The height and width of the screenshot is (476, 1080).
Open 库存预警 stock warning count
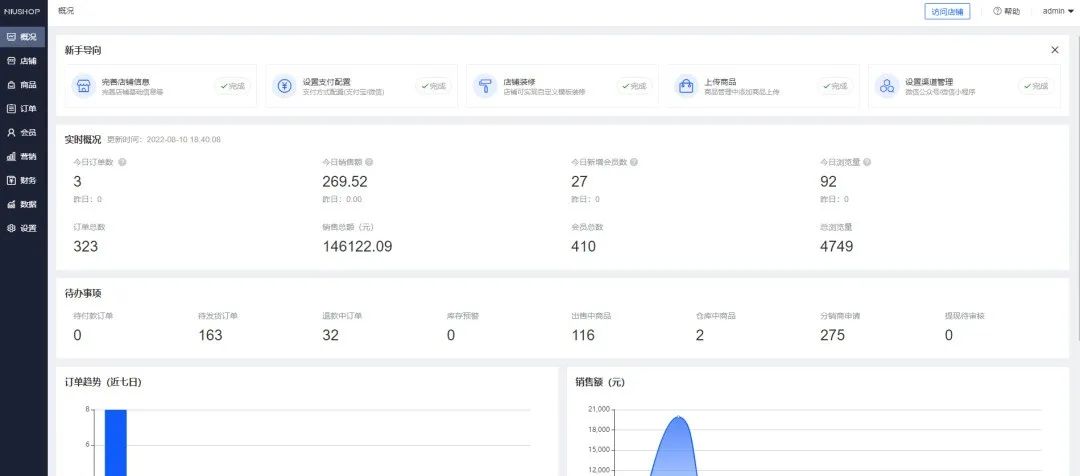[x=451, y=335]
